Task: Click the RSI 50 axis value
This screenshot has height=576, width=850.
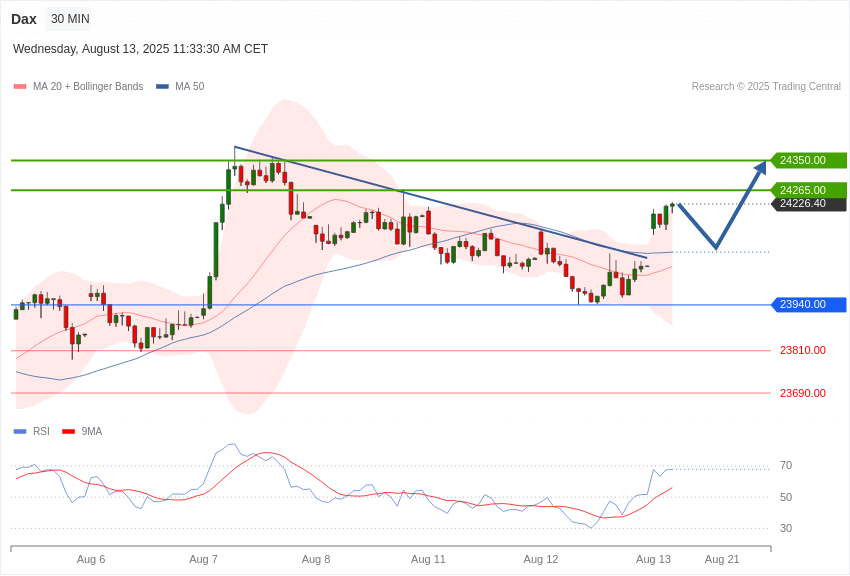Action: coord(786,497)
